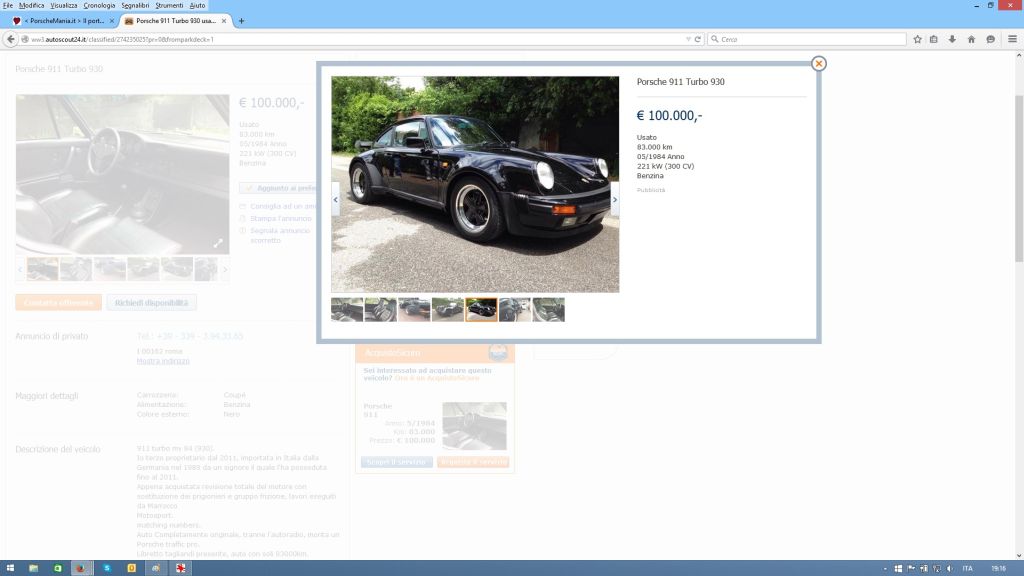The height and width of the screenshot is (576, 1024).
Task: Show bookmarks list icon
Action: coord(934,39)
